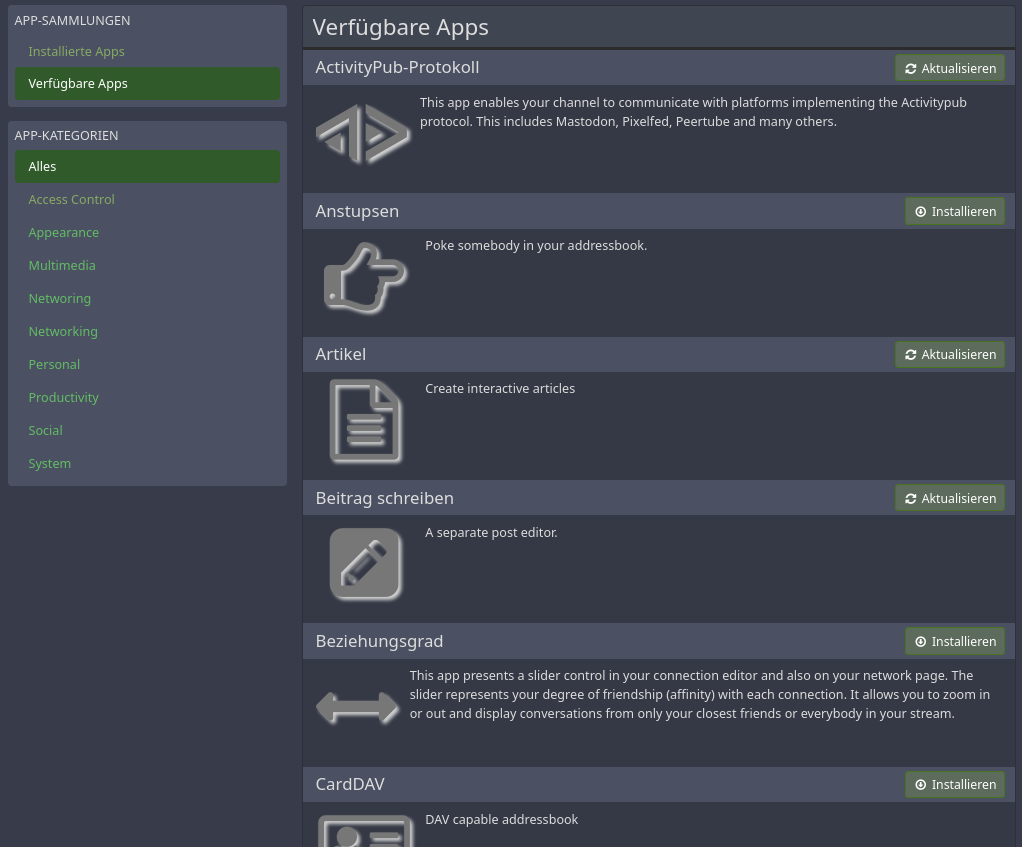Click the Anstupsen pointing hand icon
Screen dimensions: 1022x847
pos(365,278)
